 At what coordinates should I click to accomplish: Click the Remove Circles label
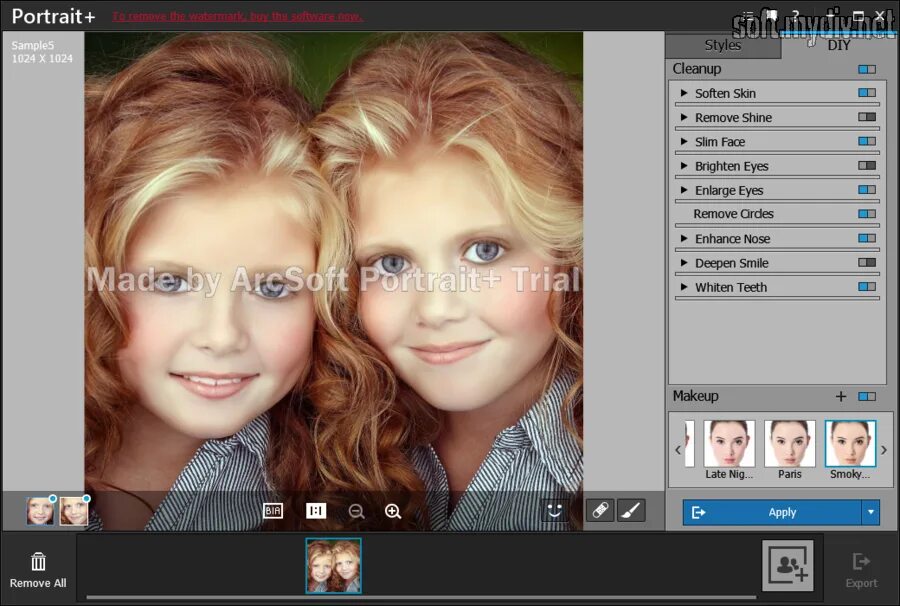pos(734,214)
